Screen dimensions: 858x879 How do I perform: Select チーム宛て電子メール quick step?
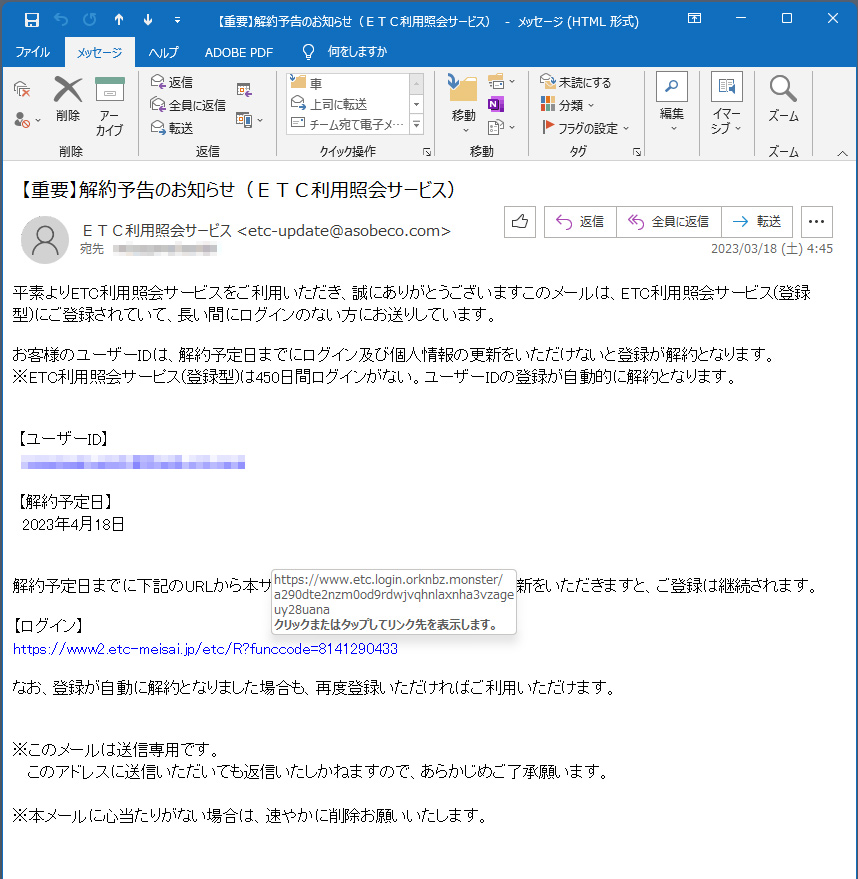coord(349,124)
